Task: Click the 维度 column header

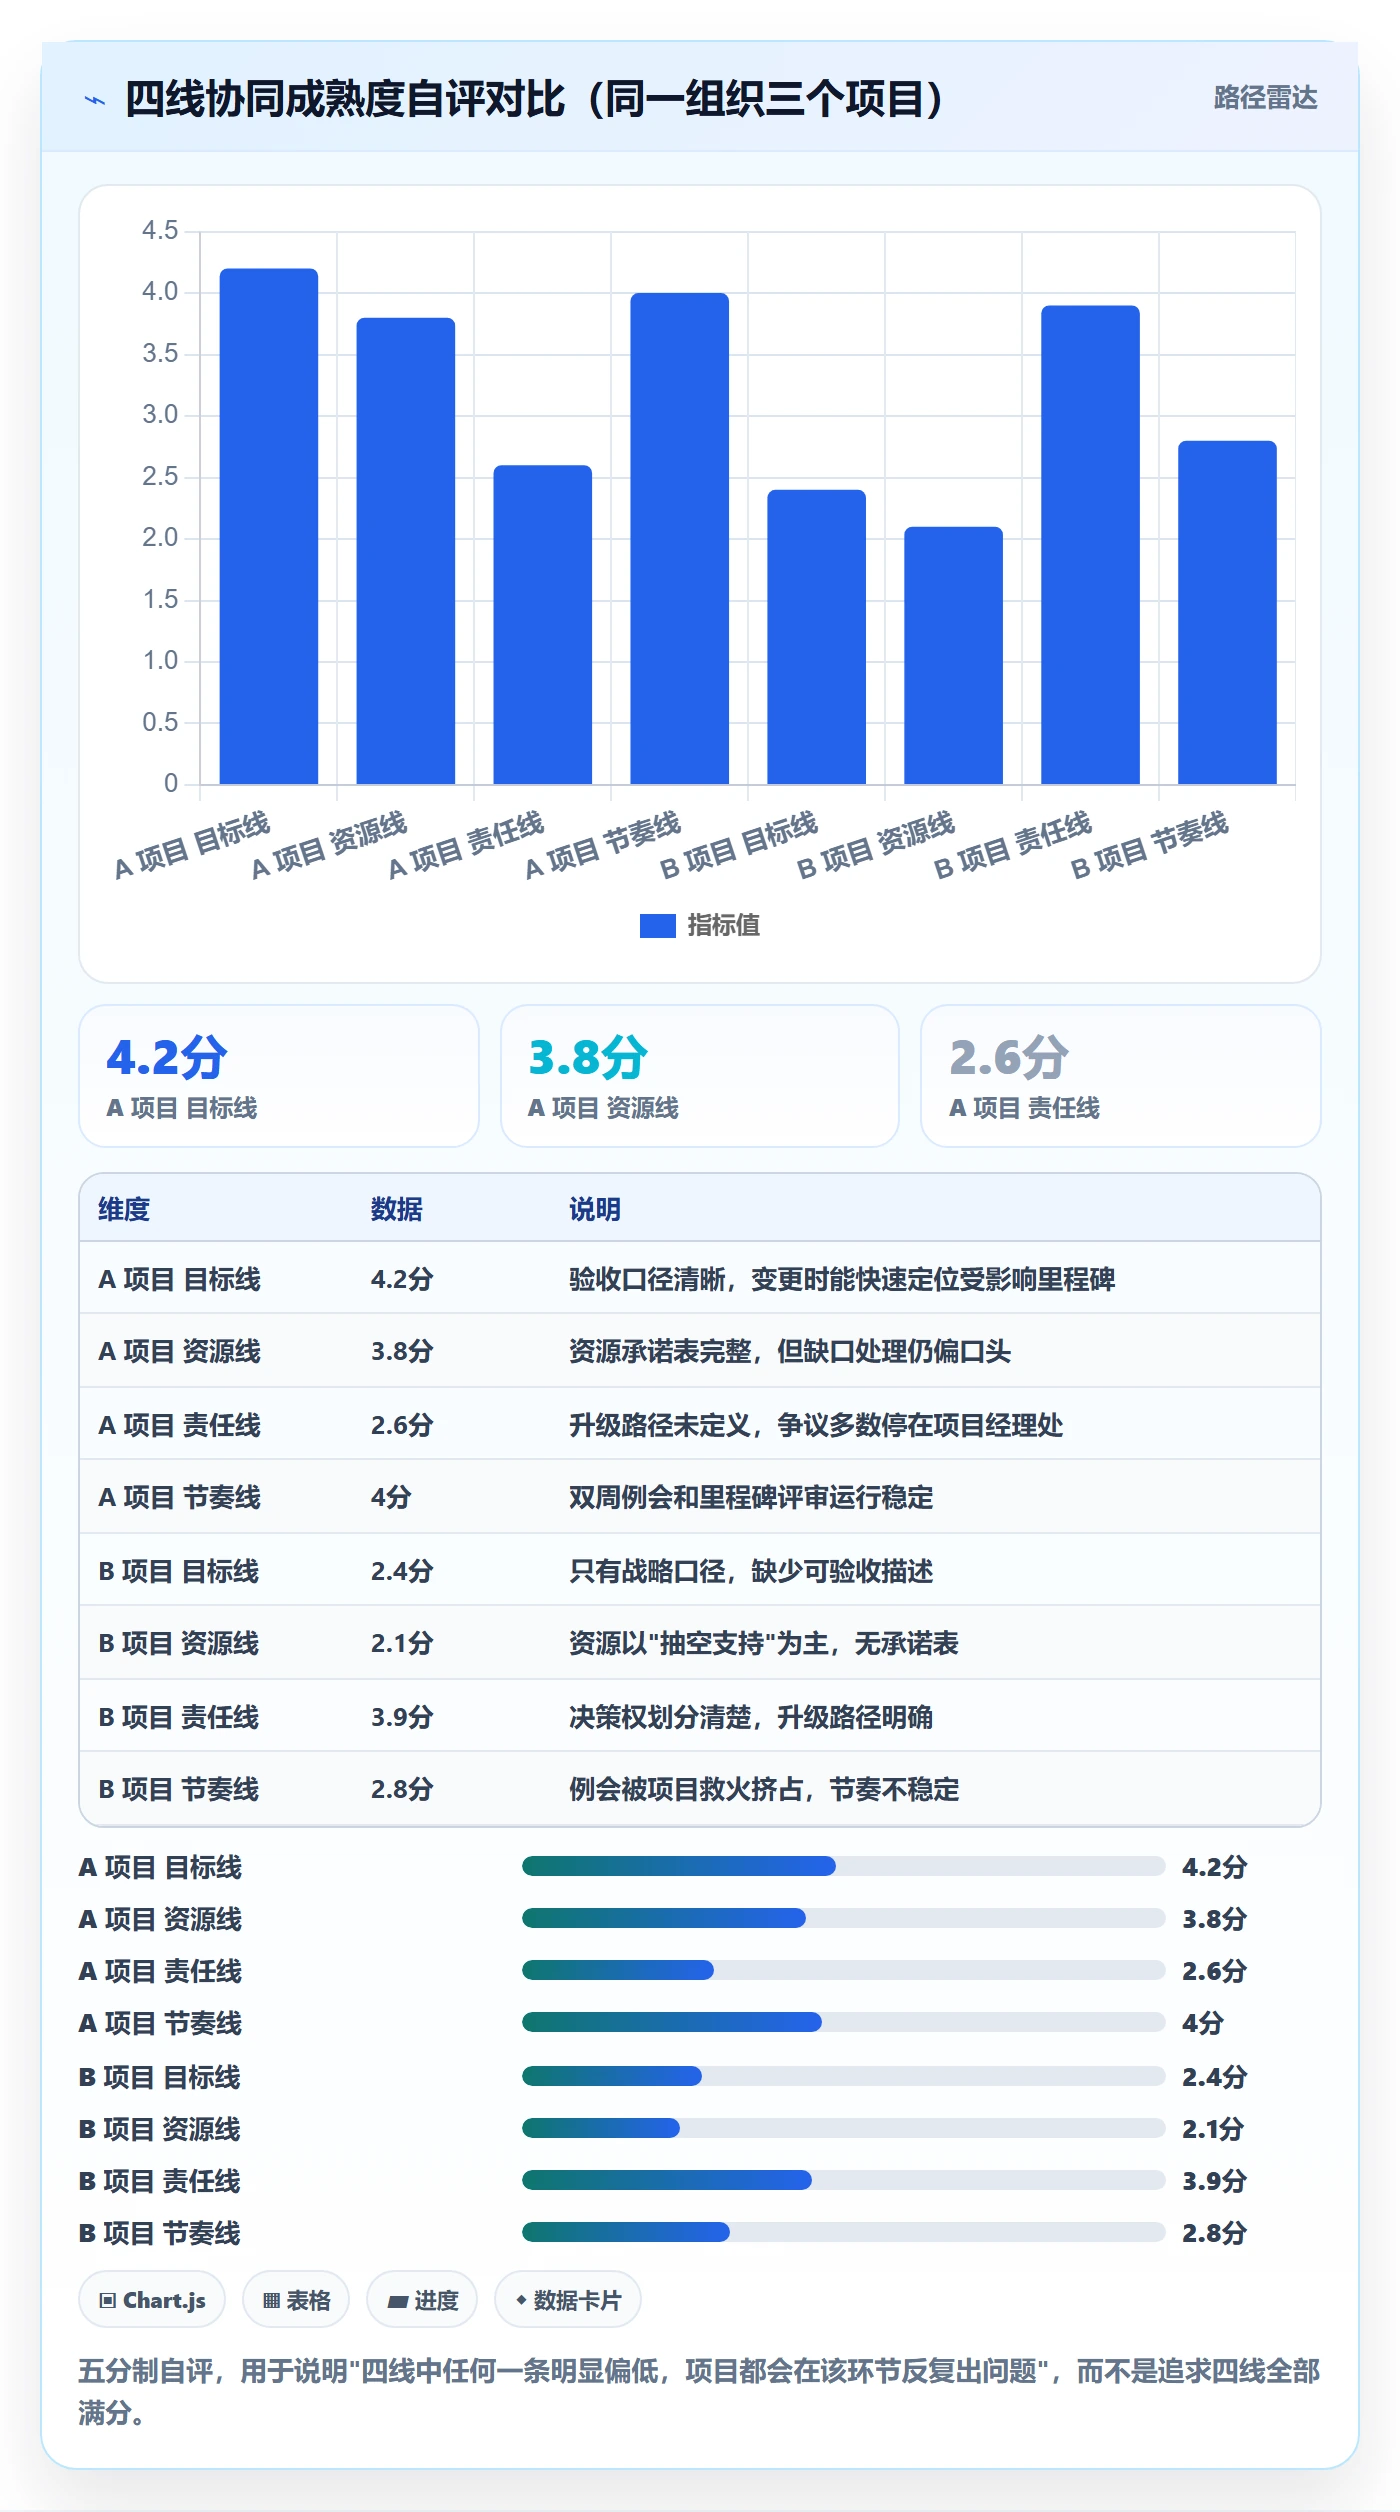Action: [x=124, y=1209]
